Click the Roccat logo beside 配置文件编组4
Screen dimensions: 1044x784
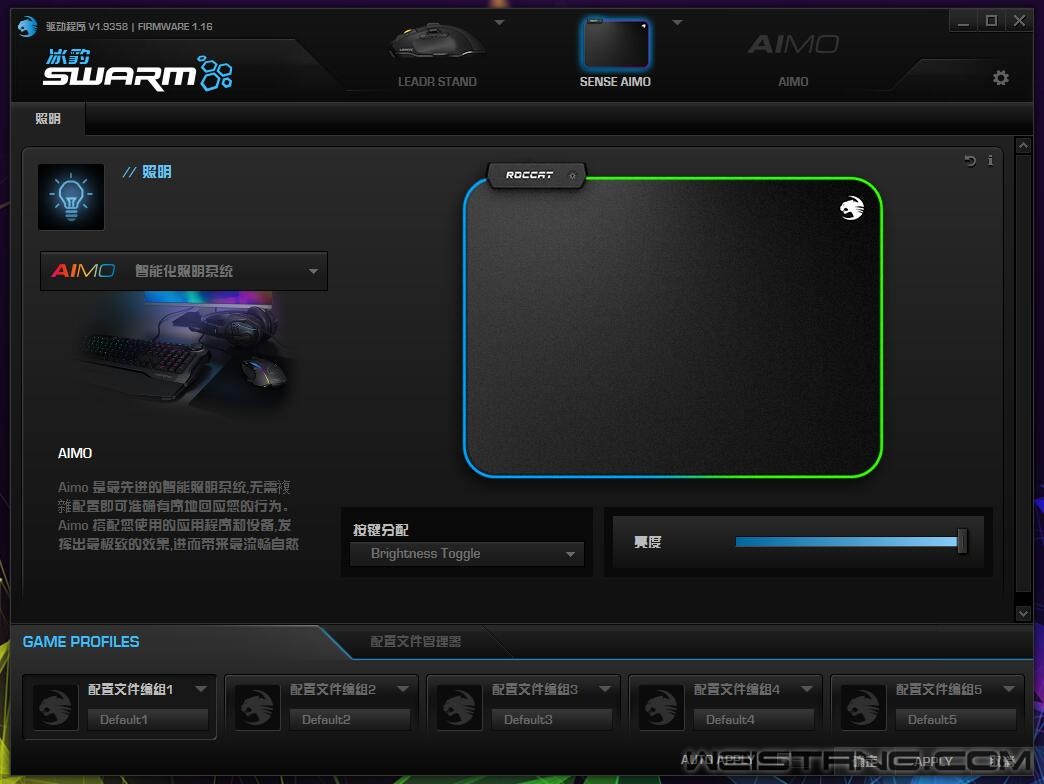661,707
